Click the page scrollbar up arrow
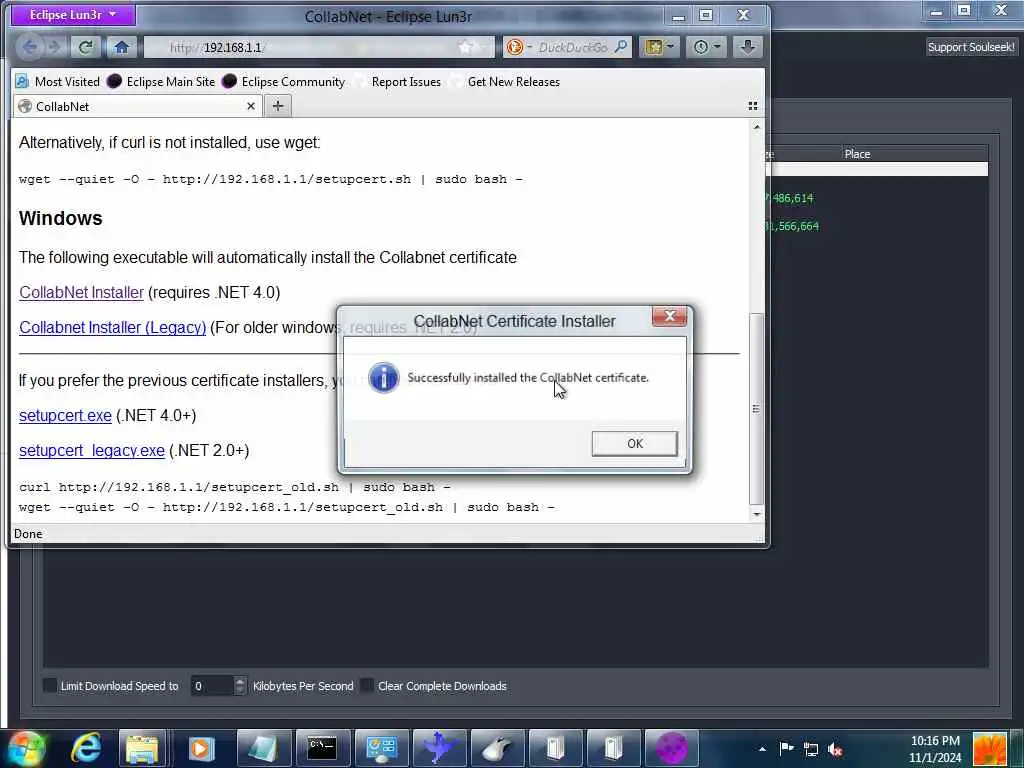 coord(756,127)
